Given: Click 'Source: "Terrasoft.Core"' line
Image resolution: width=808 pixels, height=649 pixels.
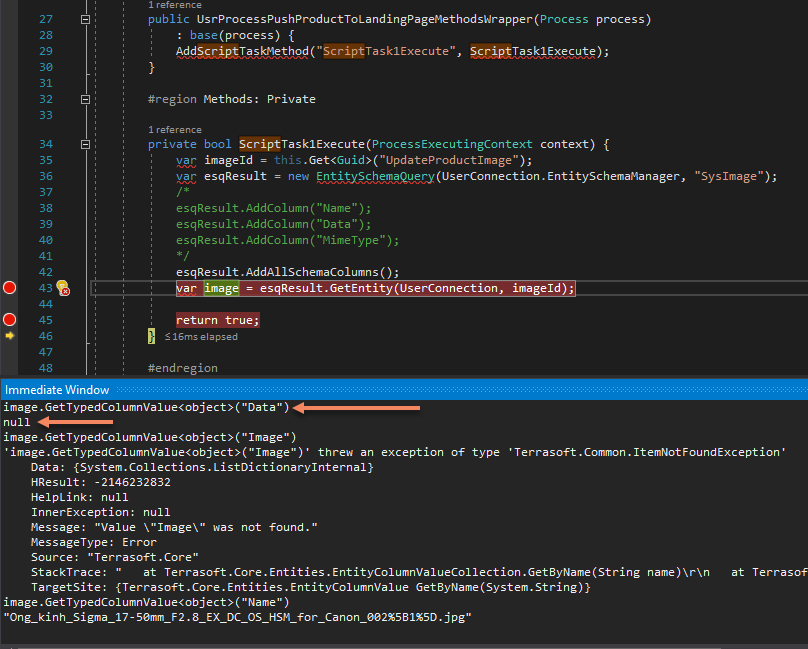Looking at the screenshot, I should click(115, 557).
